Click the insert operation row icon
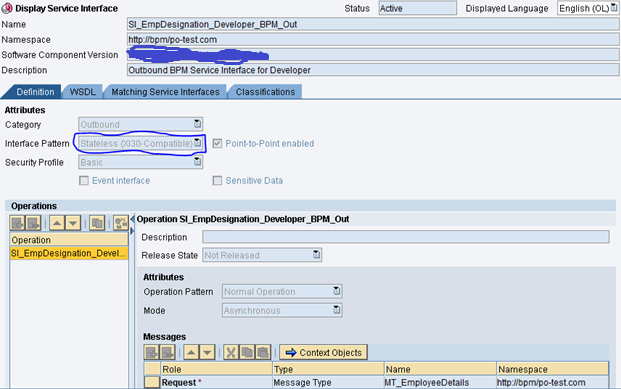 coord(17,223)
